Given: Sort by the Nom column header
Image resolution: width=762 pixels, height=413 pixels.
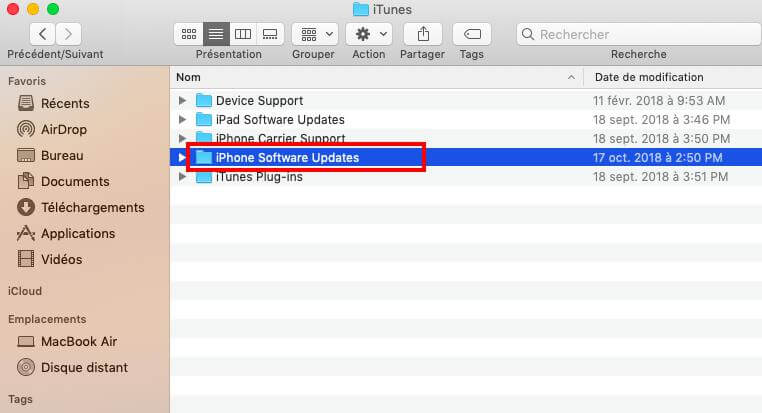Looking at the screenshot, I should [188, 77].
